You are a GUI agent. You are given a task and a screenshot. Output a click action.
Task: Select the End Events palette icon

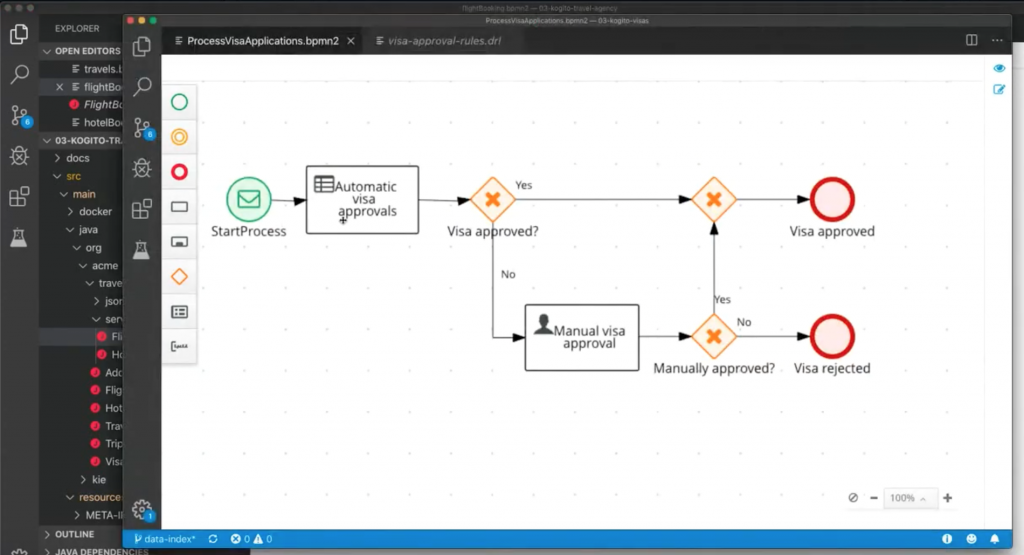coord(180,172)
